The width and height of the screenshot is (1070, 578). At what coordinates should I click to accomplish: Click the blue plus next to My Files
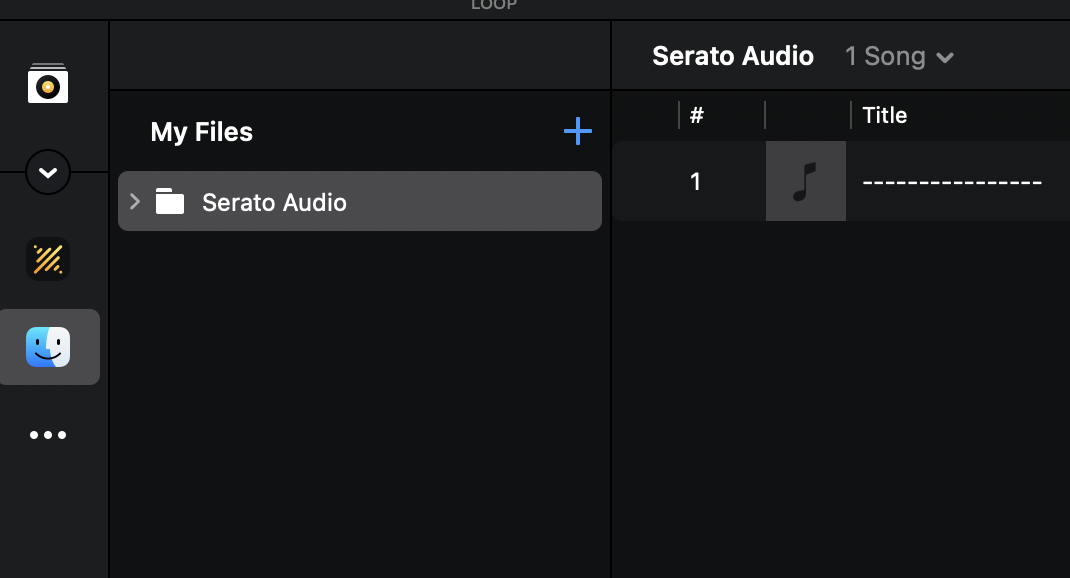pos(577,131)
